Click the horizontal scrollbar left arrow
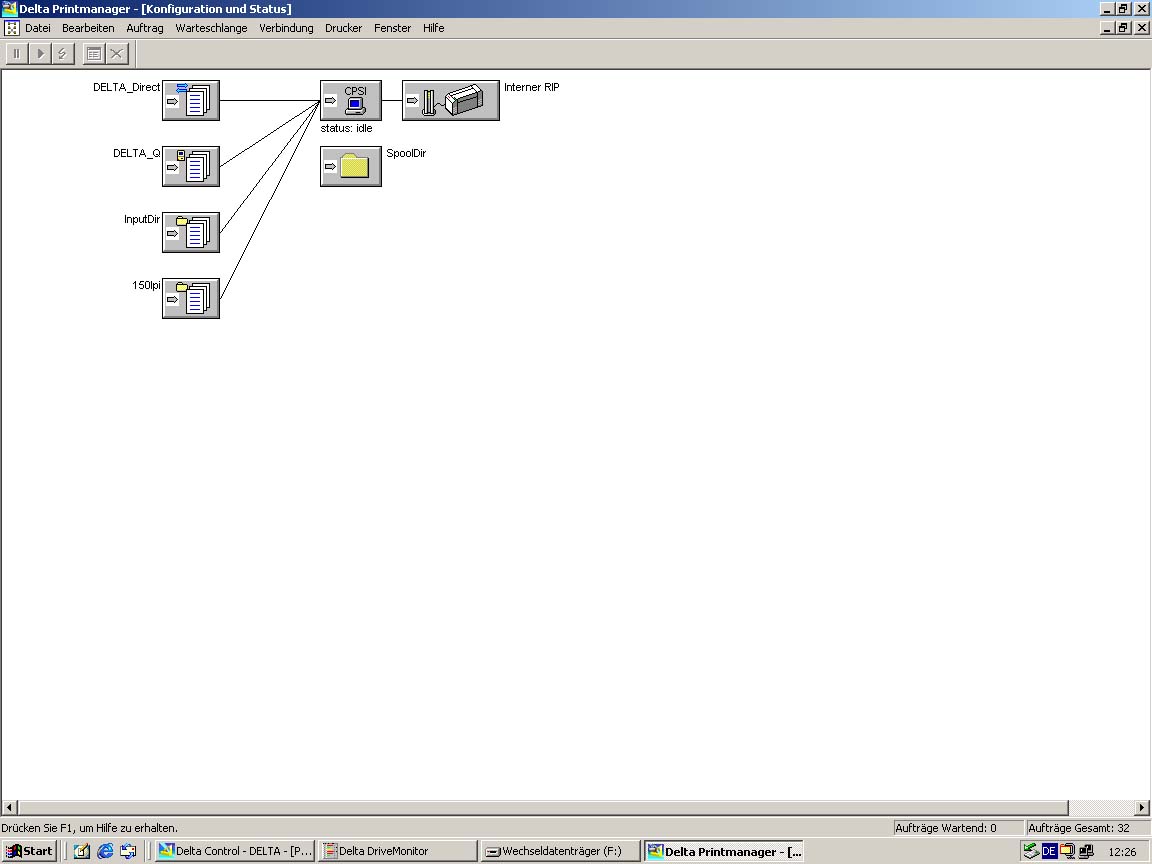The image size is (1152, 864). (x=10, y=807)
